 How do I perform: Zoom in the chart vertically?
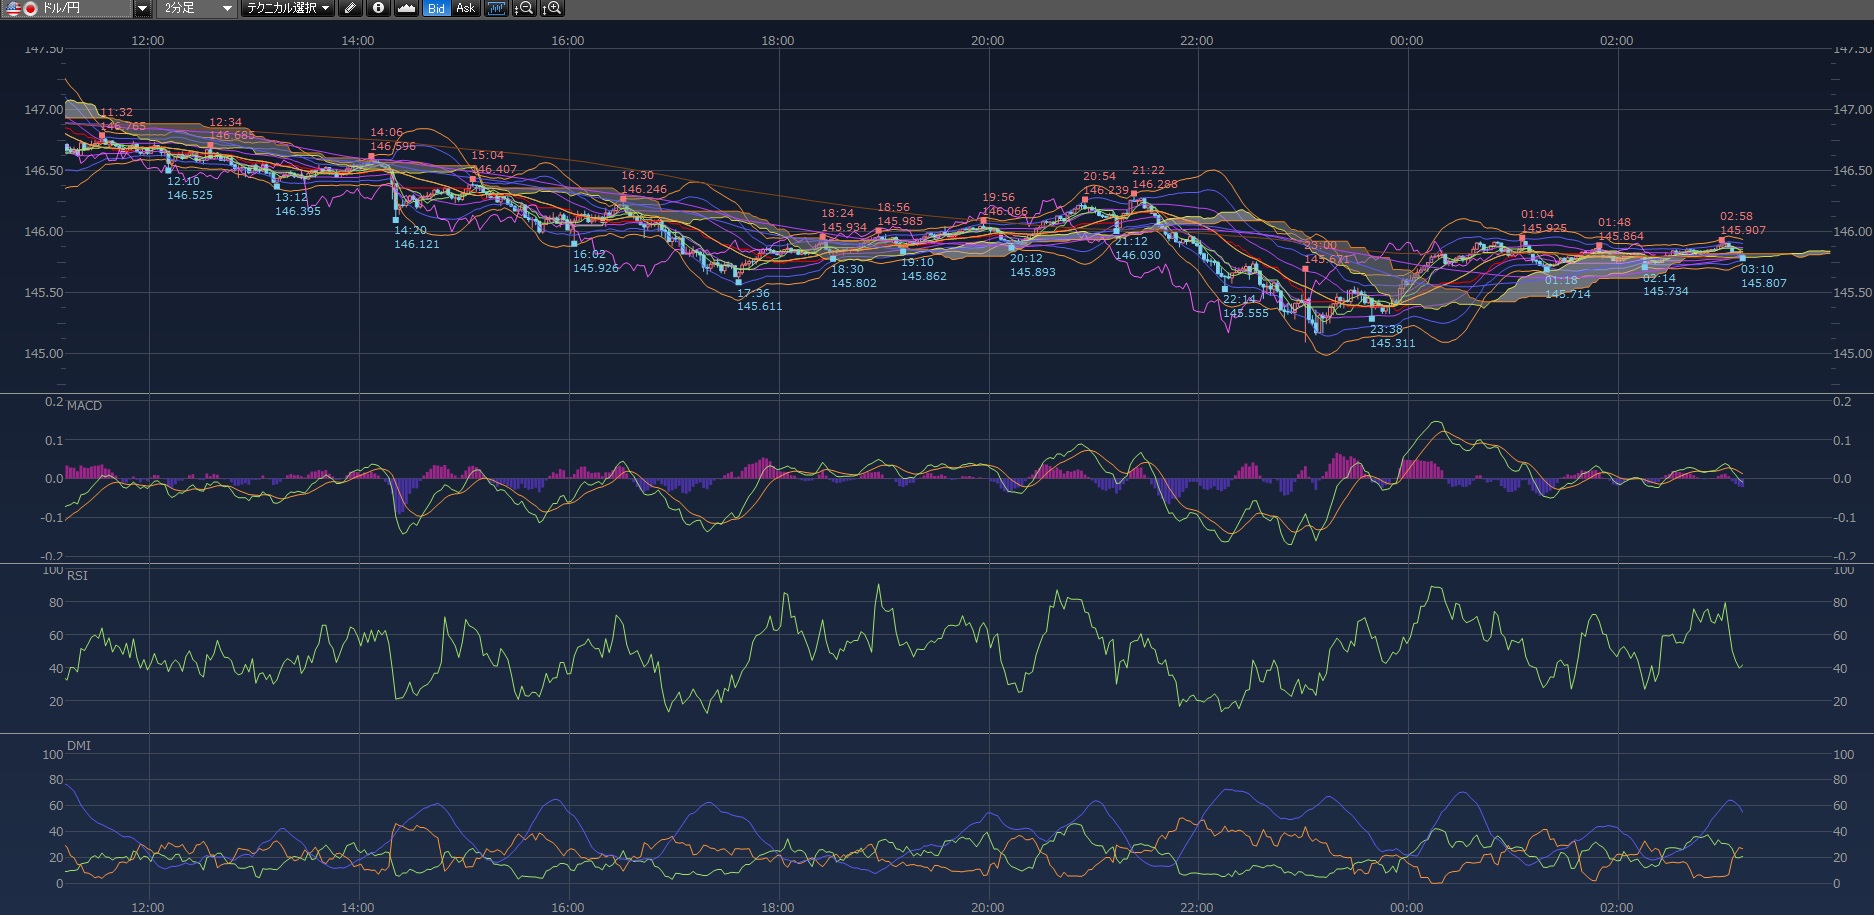551,8
